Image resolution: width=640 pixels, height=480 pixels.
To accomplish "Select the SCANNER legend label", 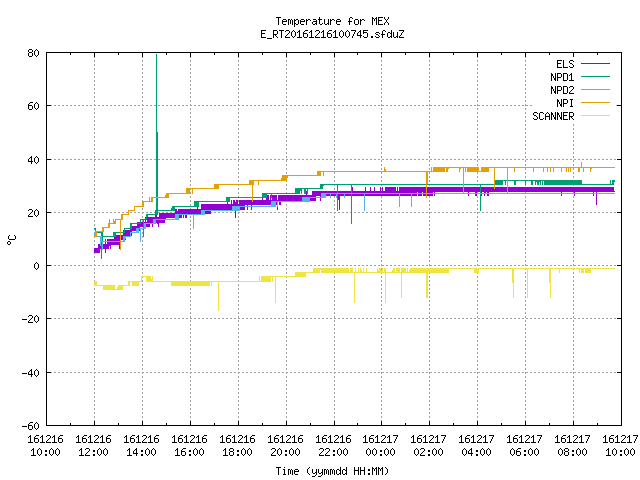I will click(x=553, y=116).
